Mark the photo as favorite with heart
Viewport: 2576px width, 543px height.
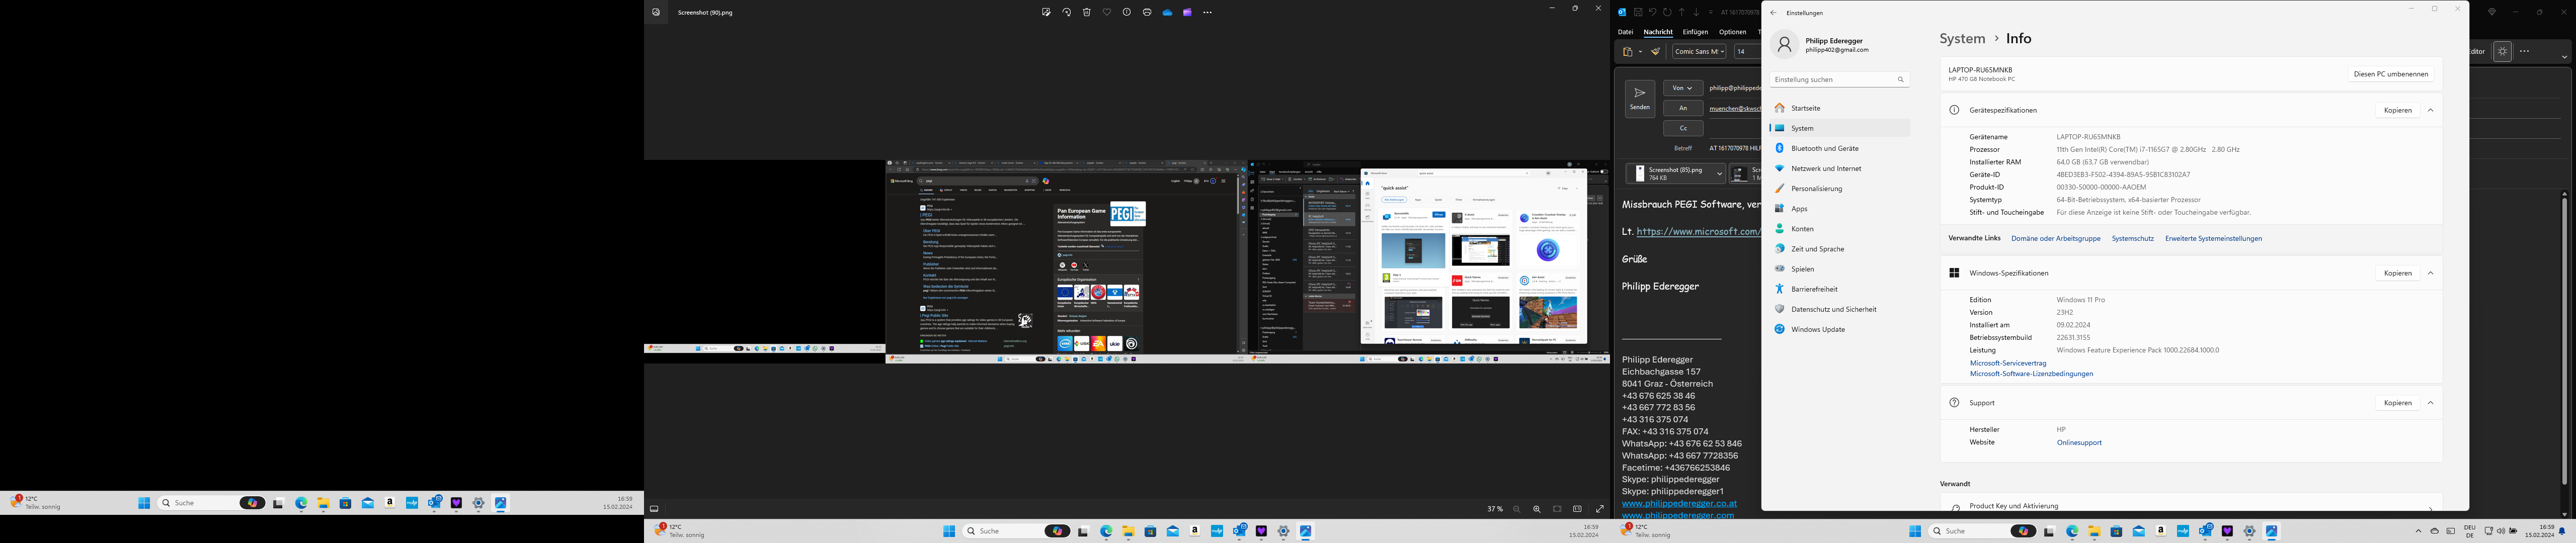click(x=1107, y=12)
